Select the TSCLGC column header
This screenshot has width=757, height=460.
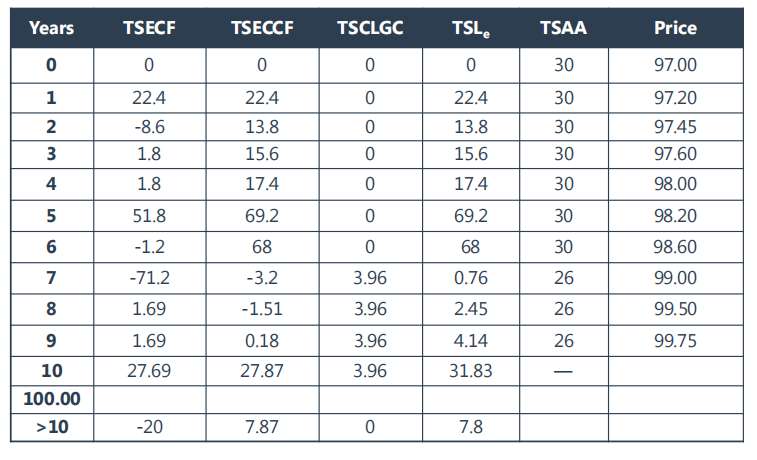(370, 28)
